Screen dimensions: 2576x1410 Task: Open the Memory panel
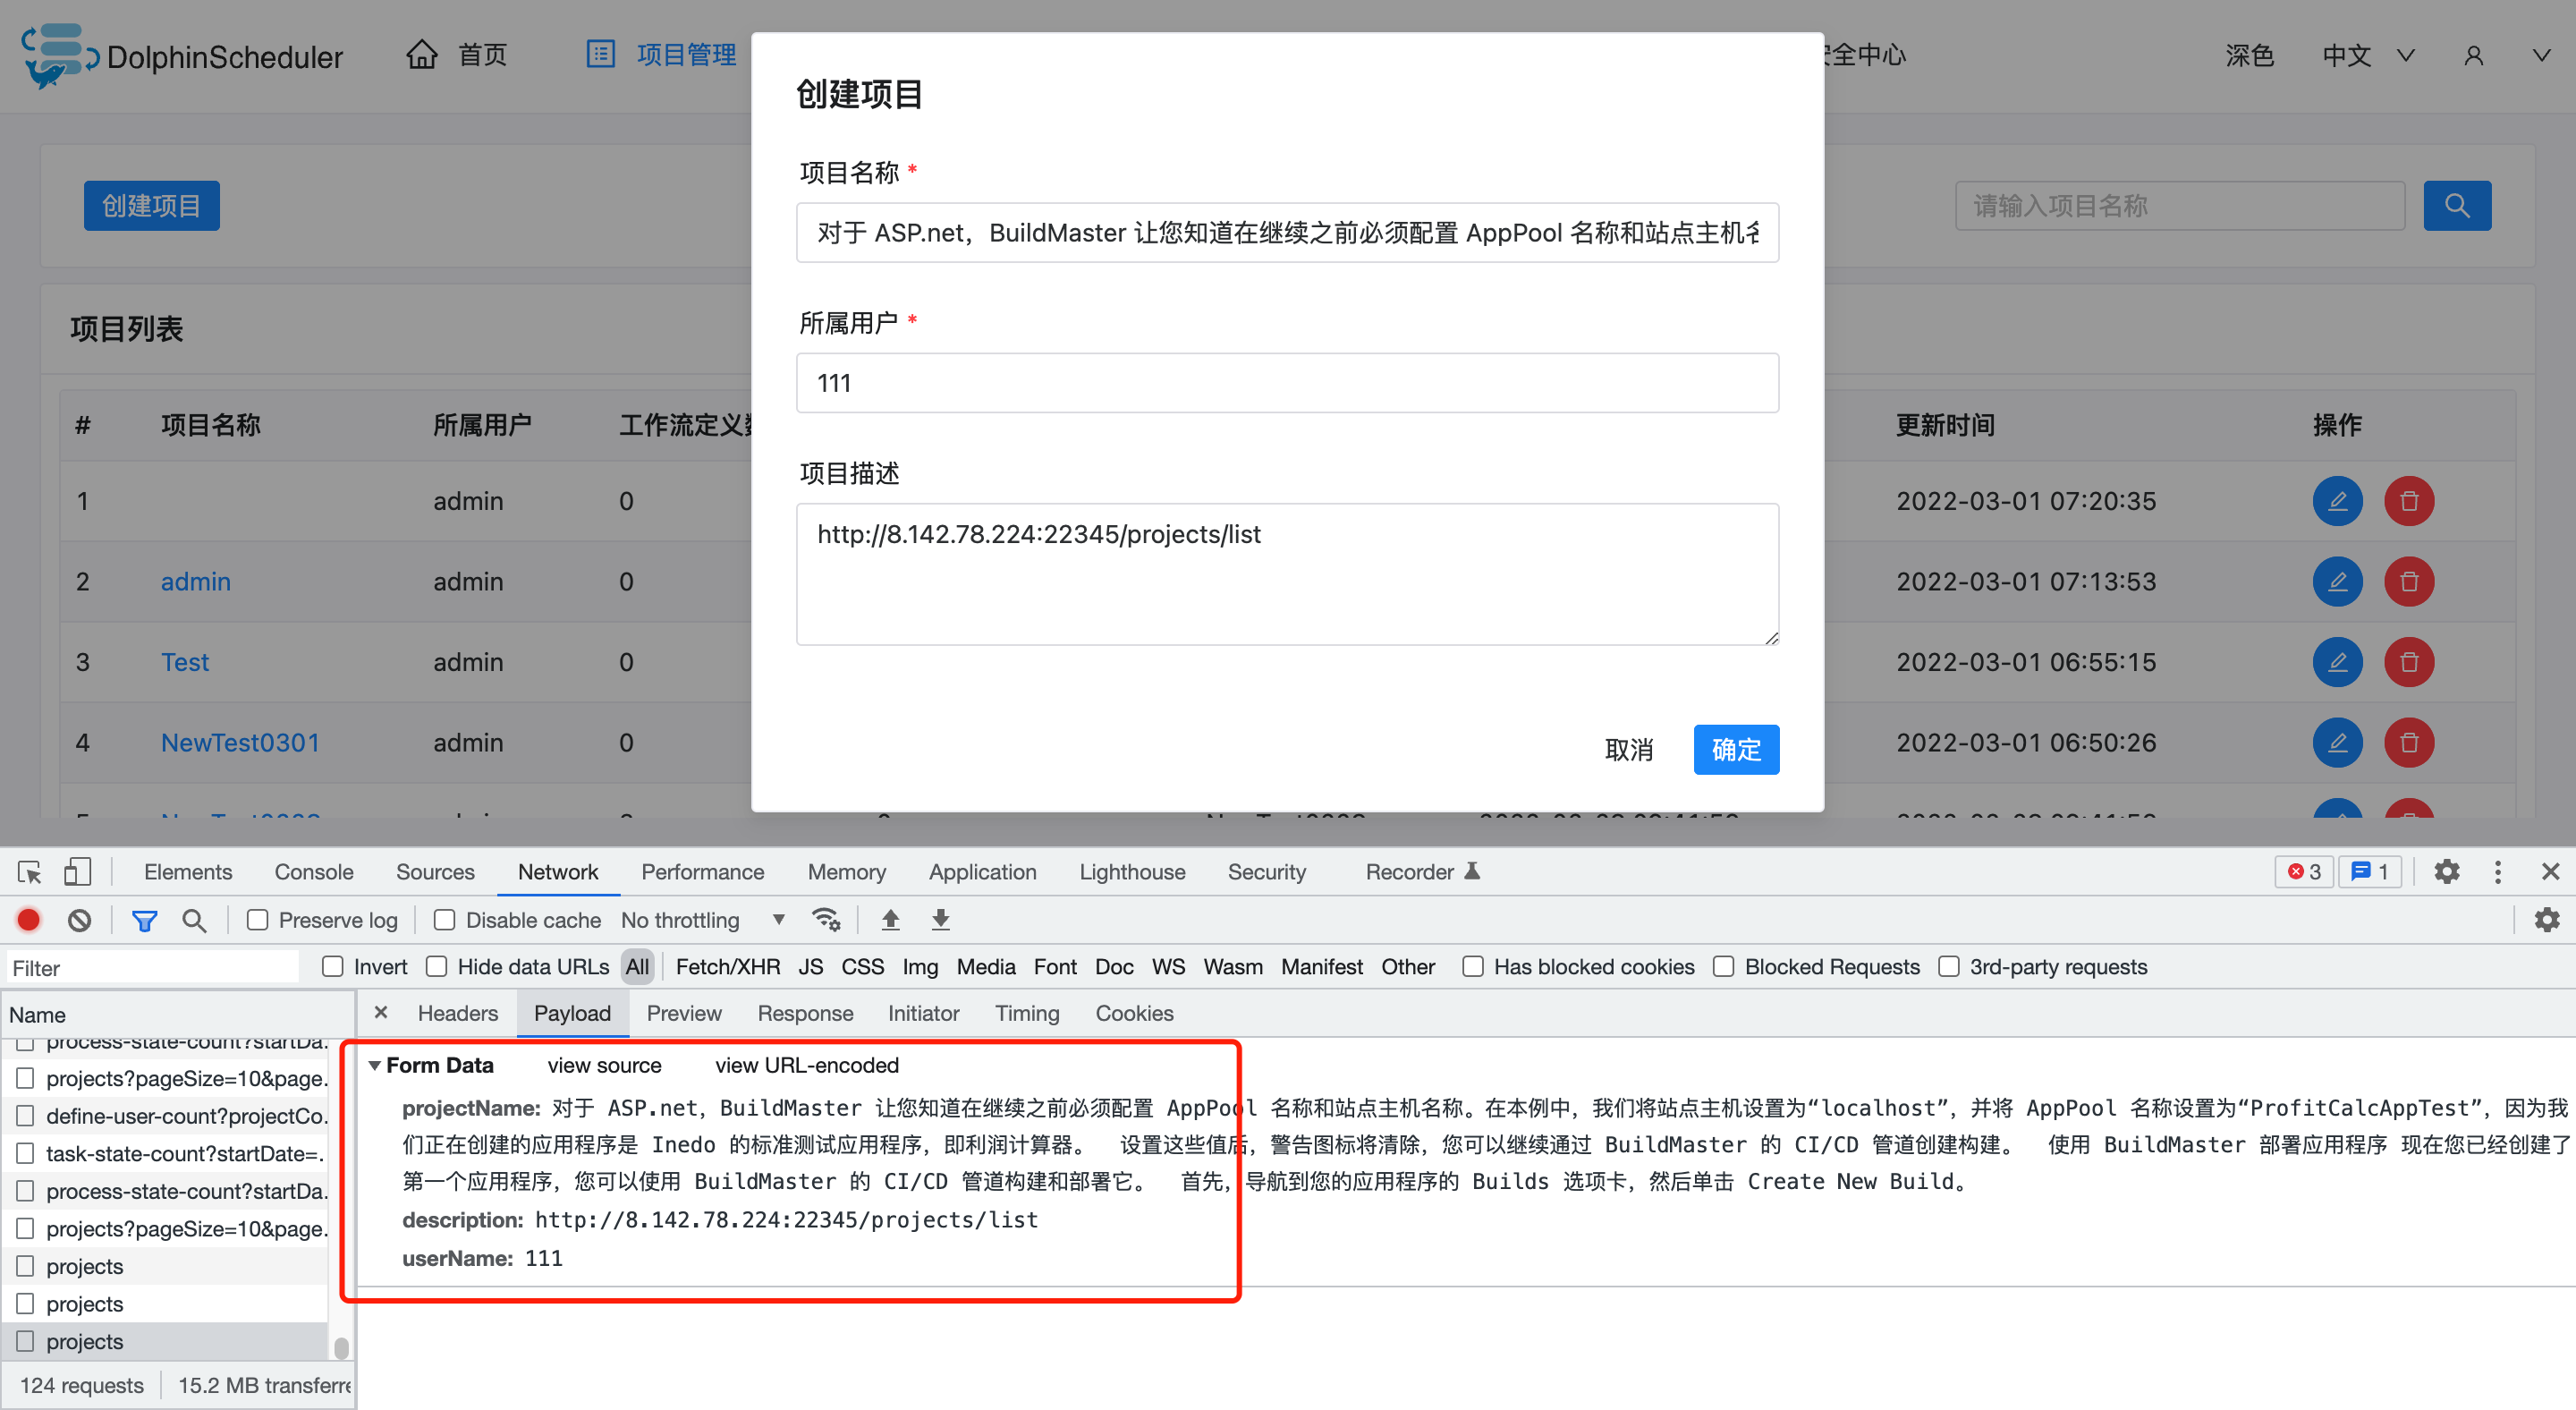[846, 871]
